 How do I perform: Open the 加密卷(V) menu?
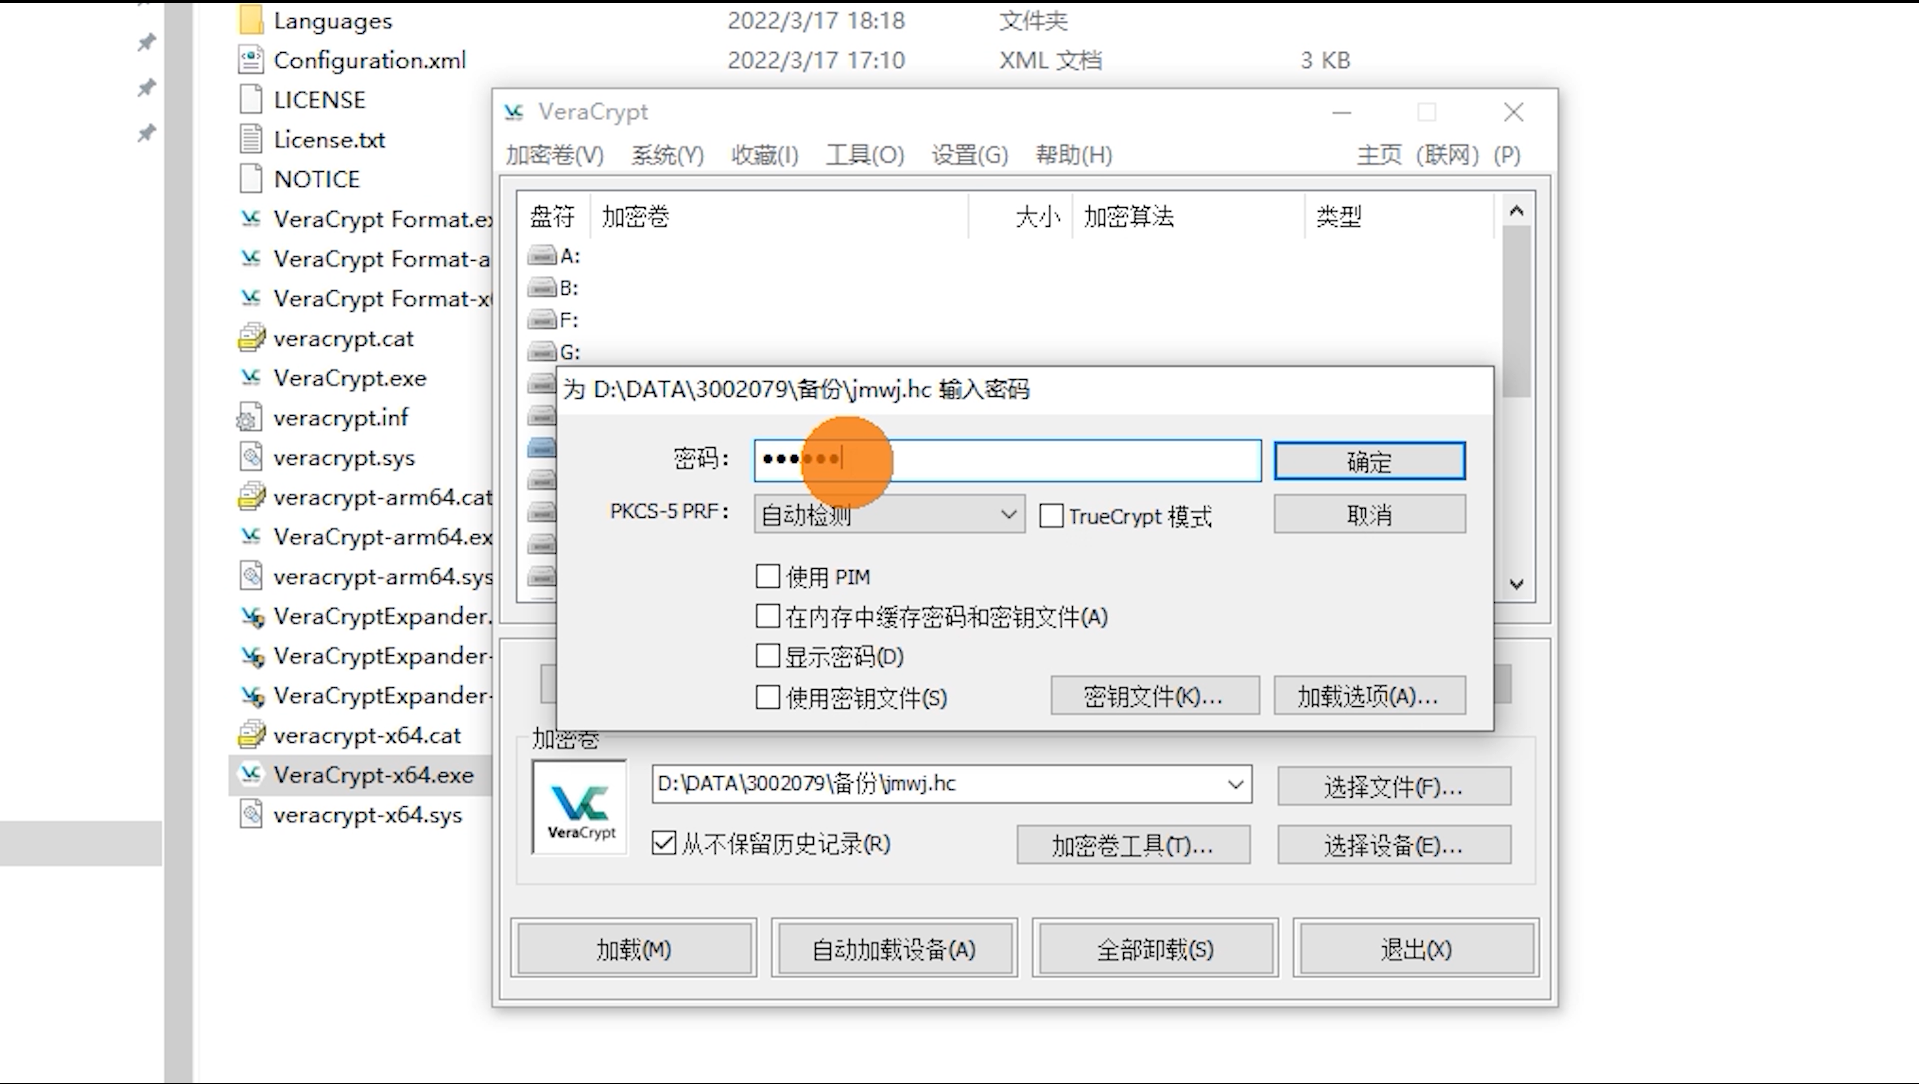point(554,155)
